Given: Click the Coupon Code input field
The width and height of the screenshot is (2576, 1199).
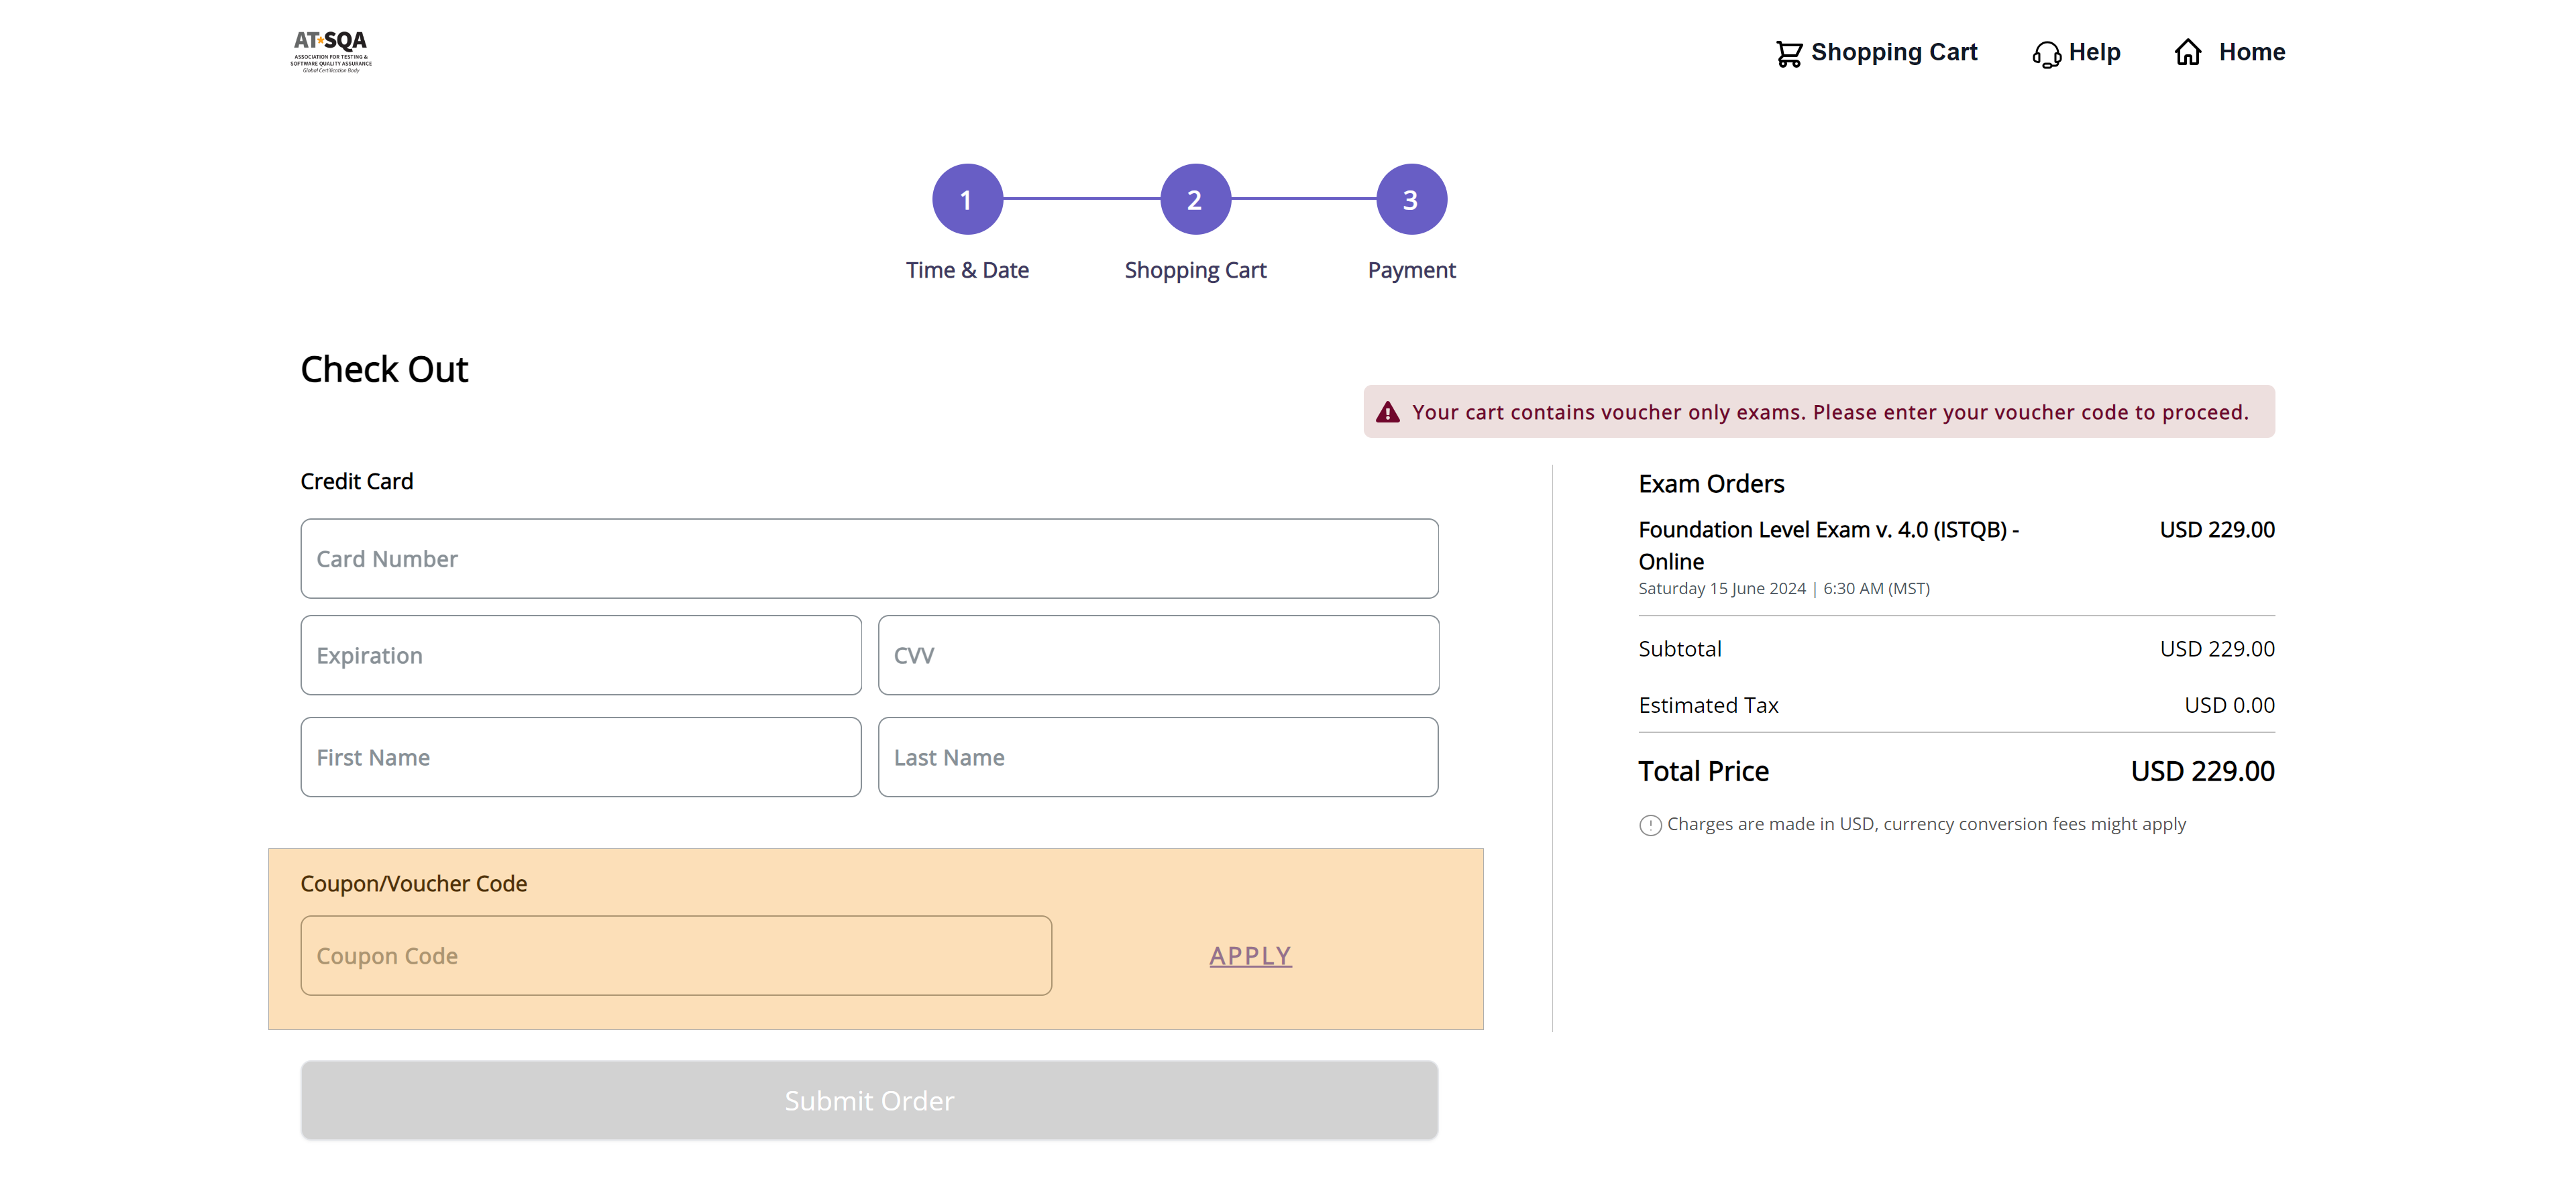Looking at the screenshot, I should pyautogui.click(x=676, y=954).
